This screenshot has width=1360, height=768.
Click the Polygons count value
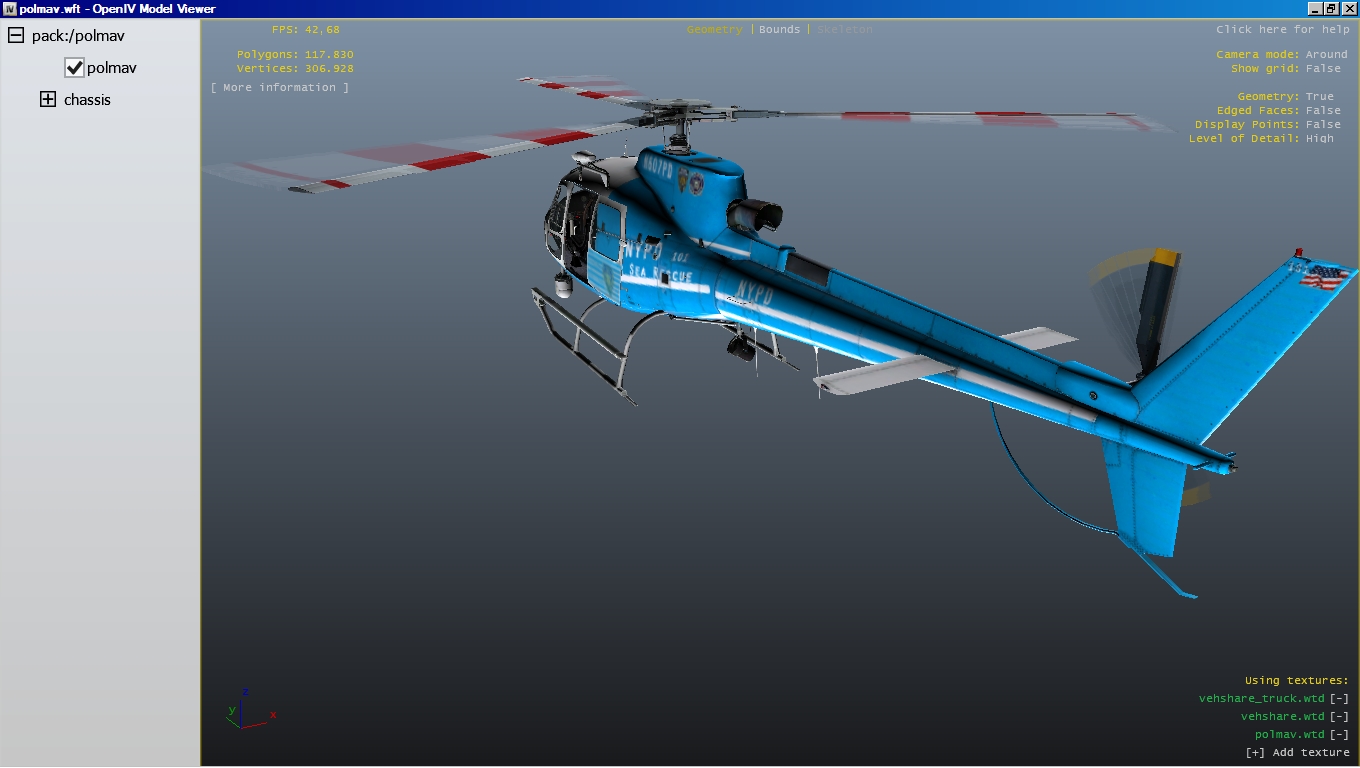click(329, 55)
